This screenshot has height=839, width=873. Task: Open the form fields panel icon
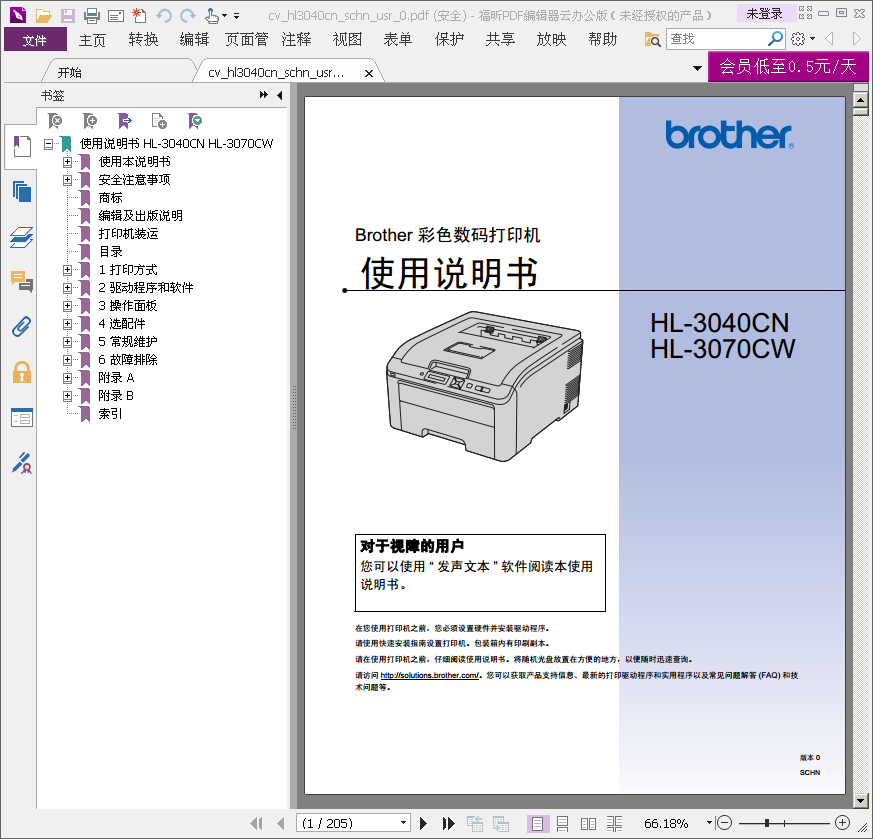pyautogui.click(x=22, y=418)
